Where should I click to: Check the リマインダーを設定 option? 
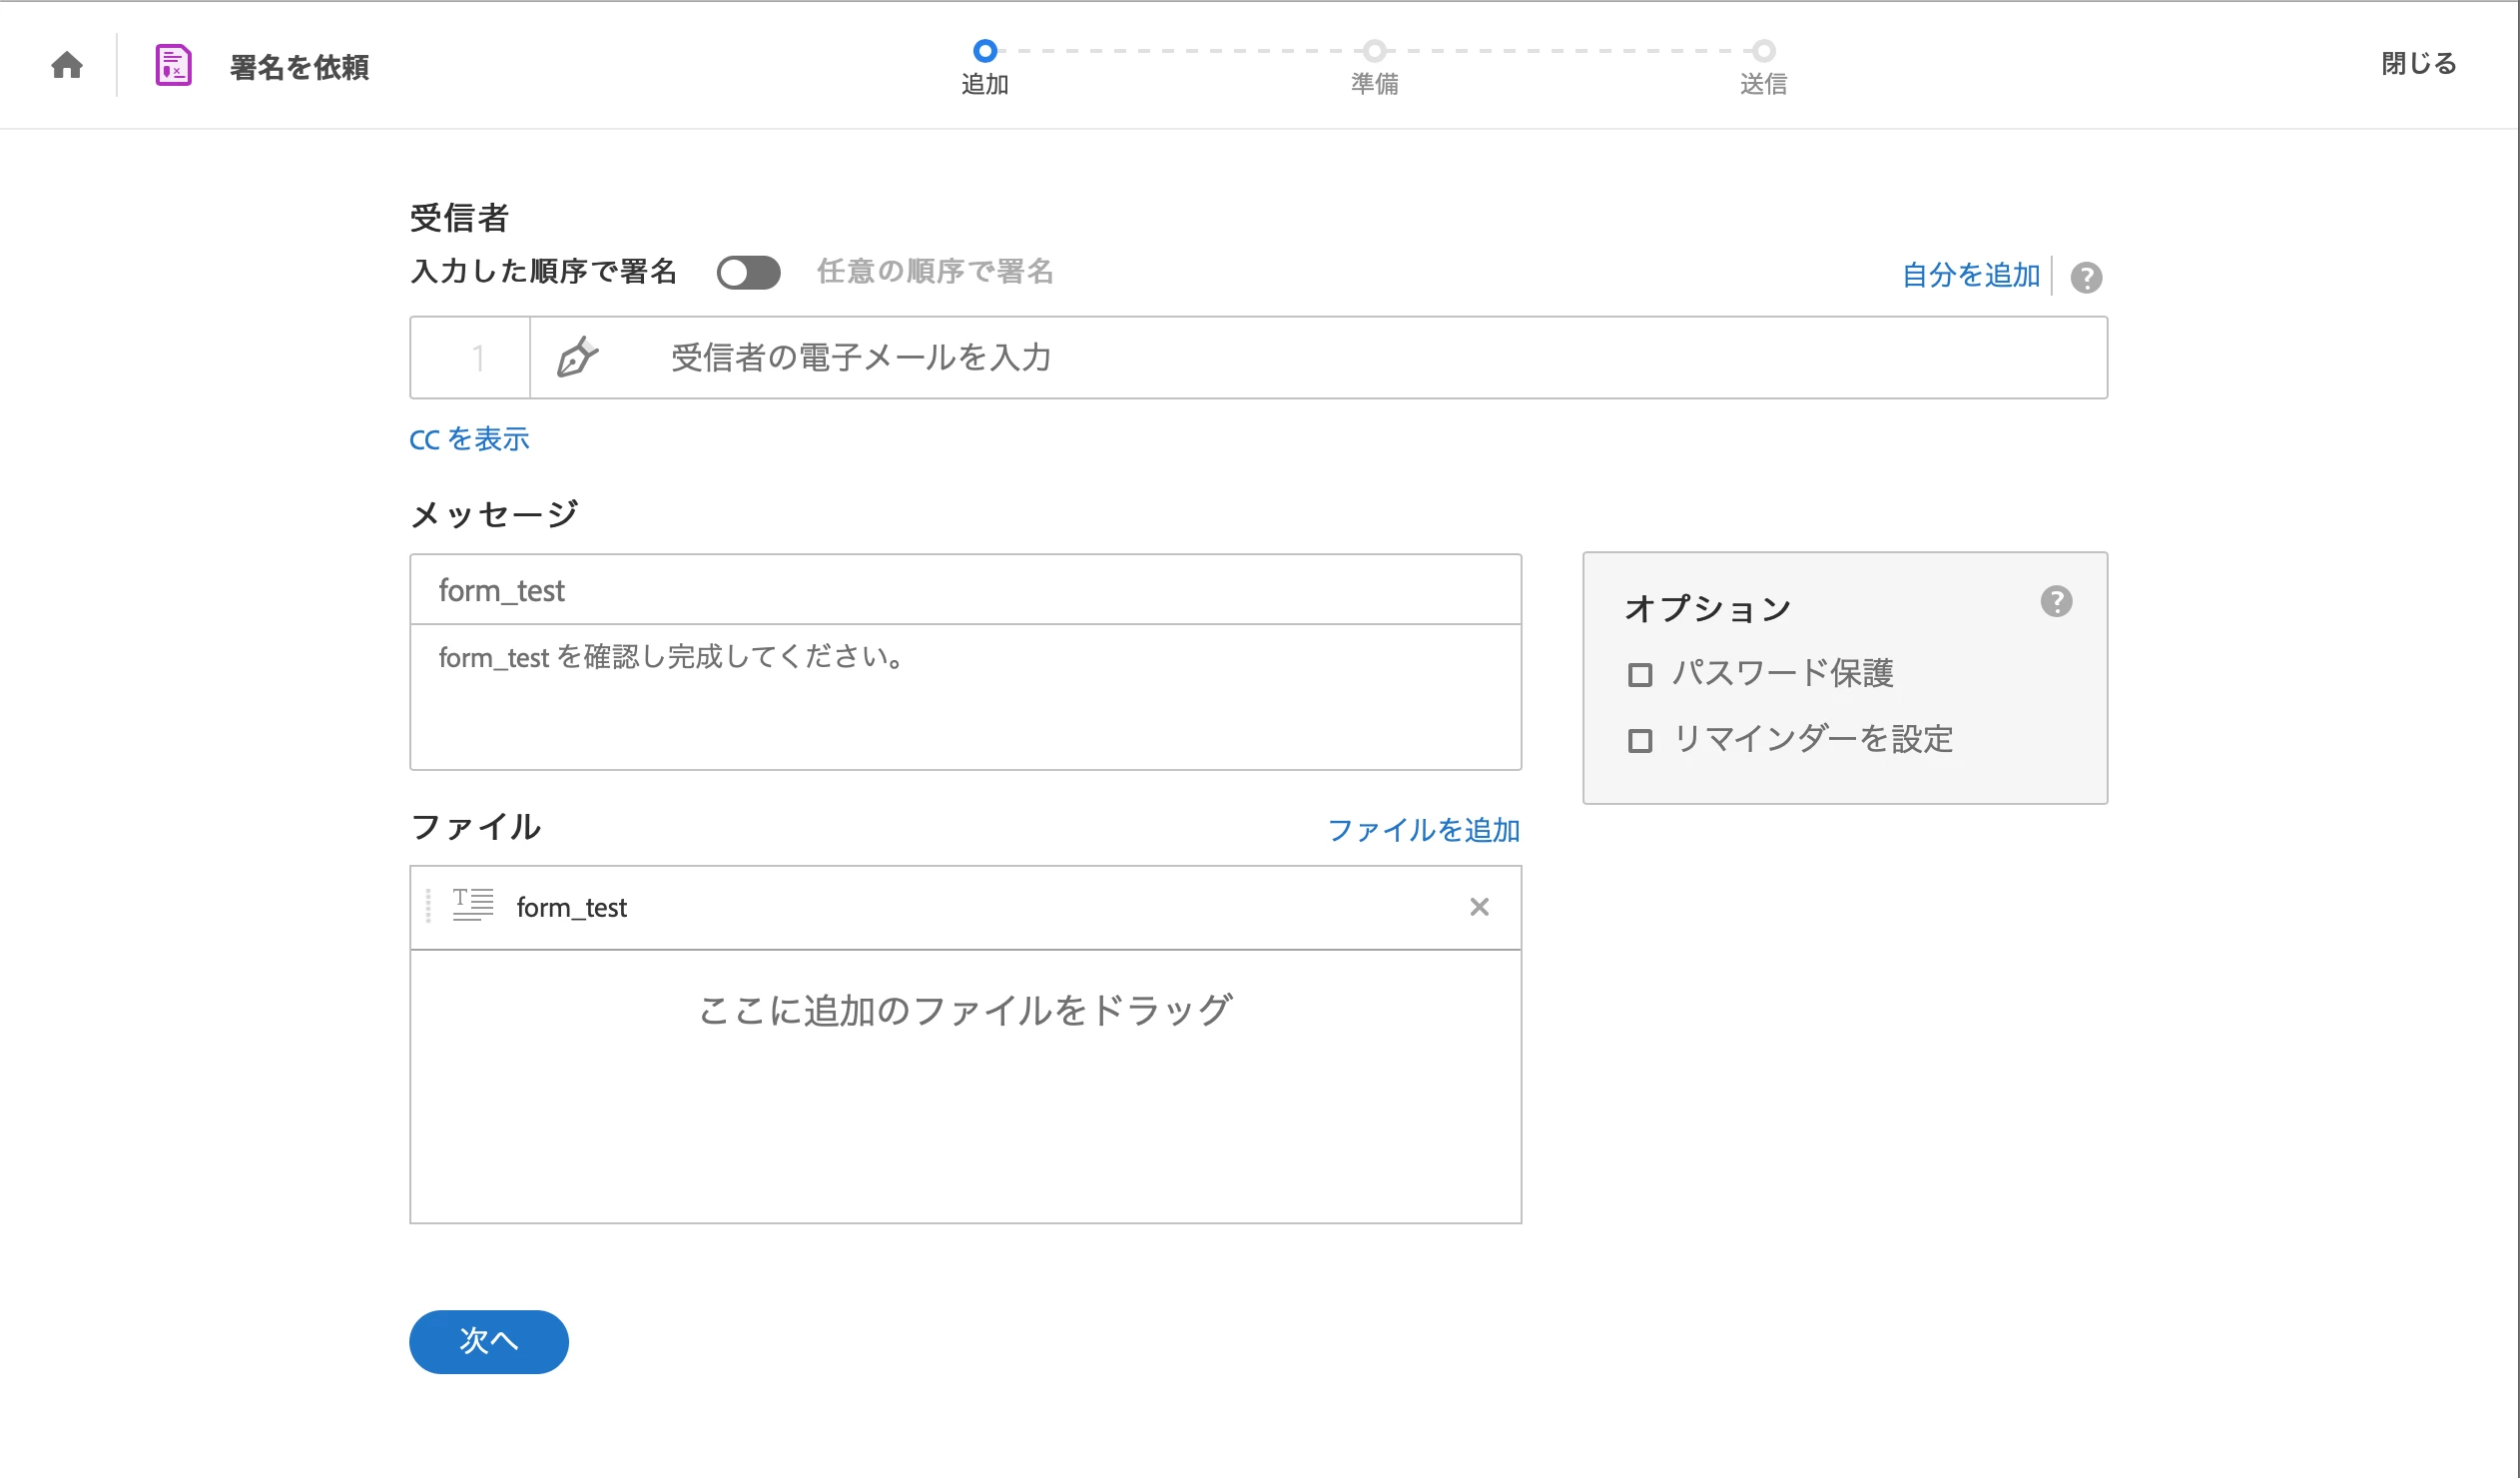pos(1640,740)
